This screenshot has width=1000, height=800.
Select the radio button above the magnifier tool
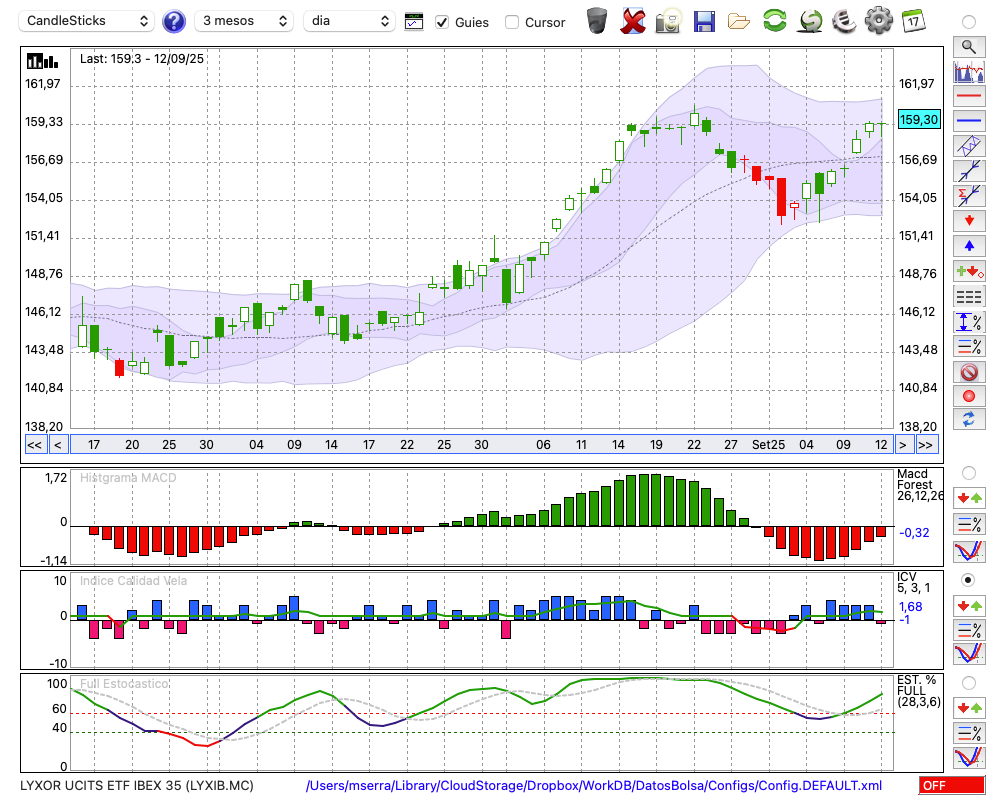[968, 22]
